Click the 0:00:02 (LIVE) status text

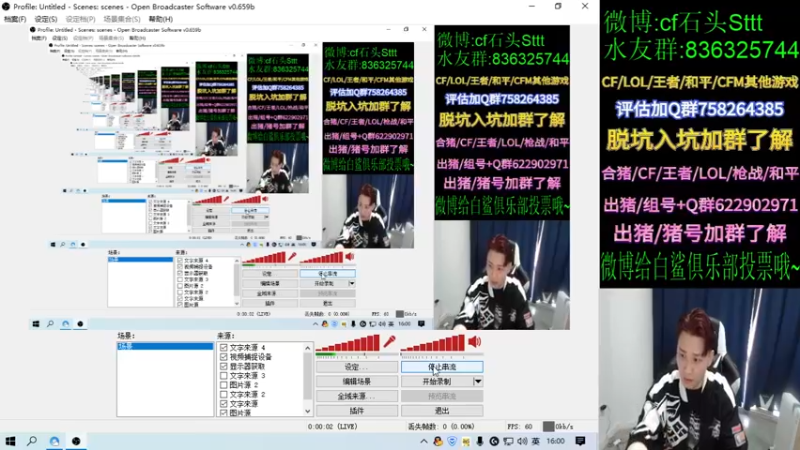(333, 427)
